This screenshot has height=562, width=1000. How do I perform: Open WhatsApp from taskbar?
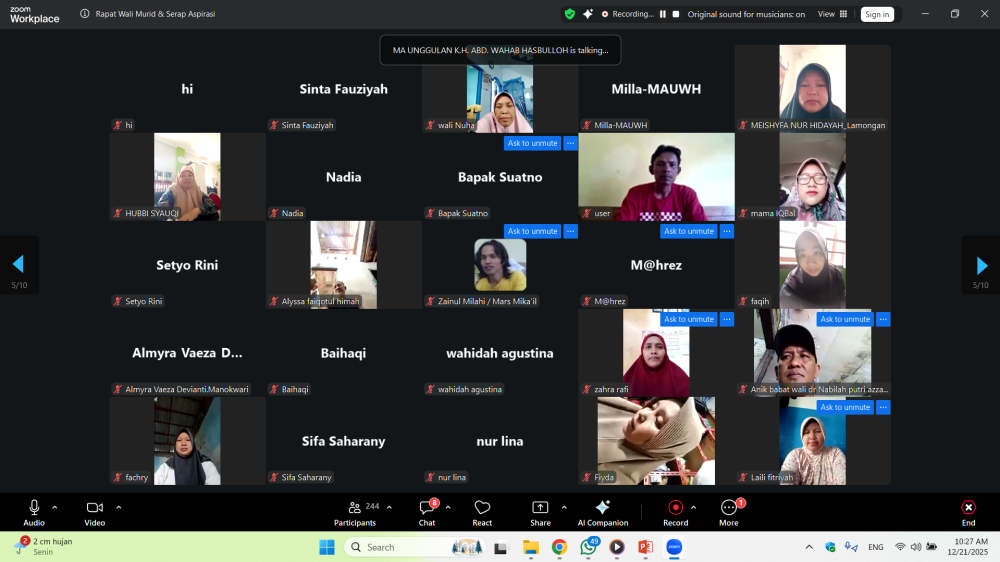589,547
